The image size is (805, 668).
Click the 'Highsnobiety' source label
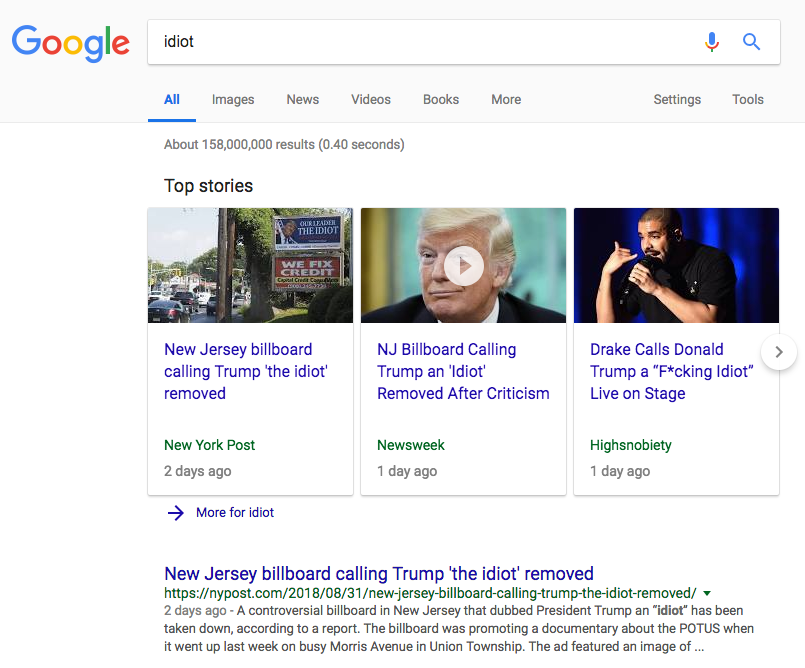point(630,445)
